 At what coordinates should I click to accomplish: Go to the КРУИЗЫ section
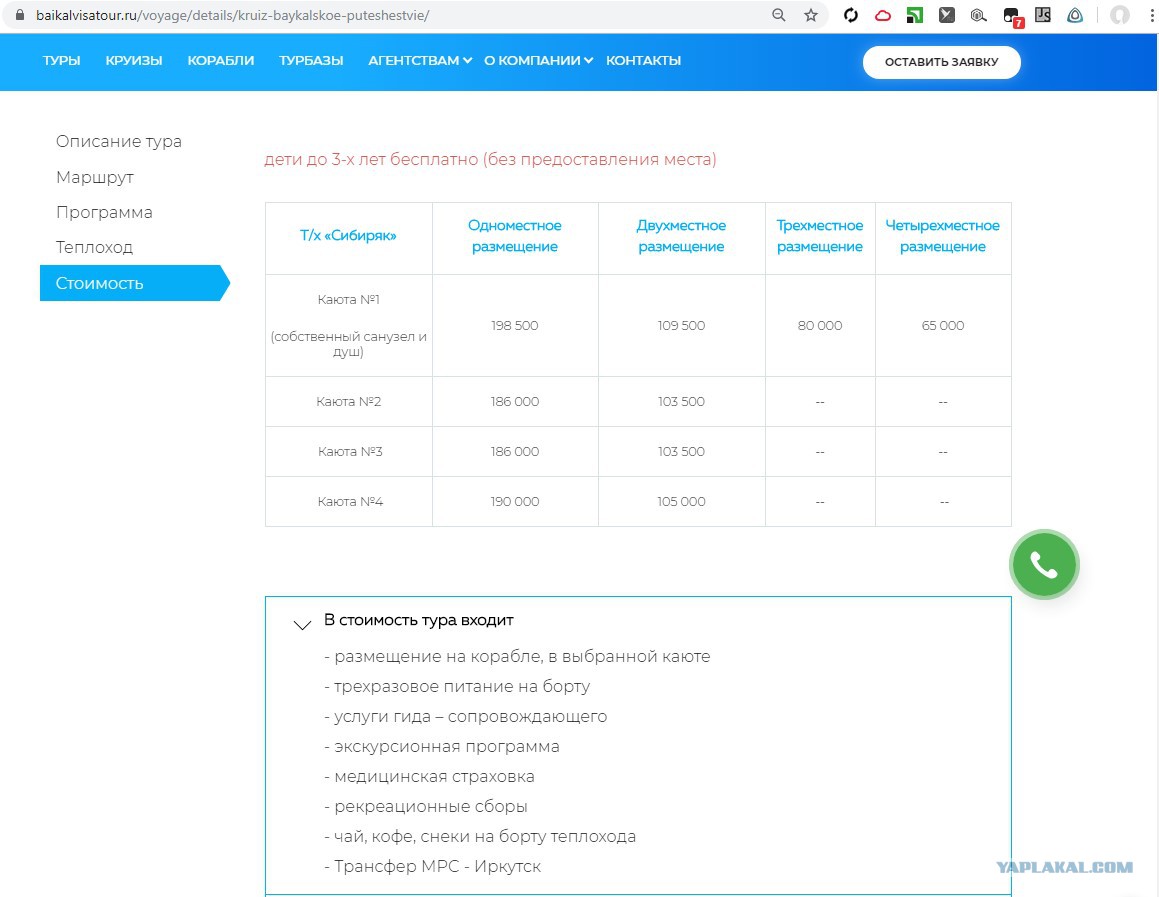[134, 61]
